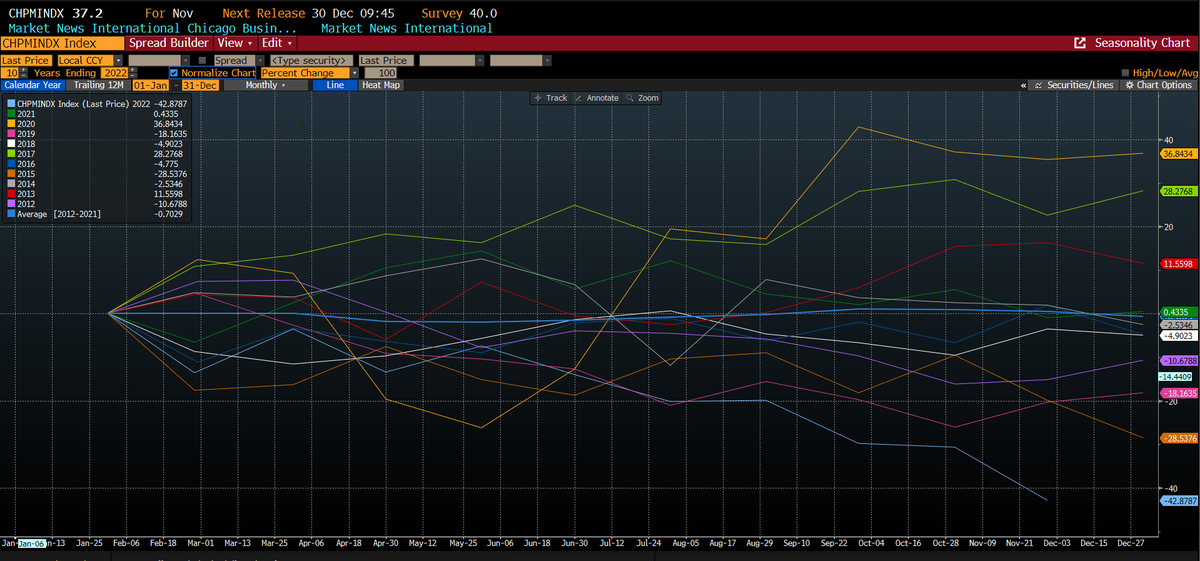
Task: Click the 2019 pink legend swatch
Action: click(11, 133)
